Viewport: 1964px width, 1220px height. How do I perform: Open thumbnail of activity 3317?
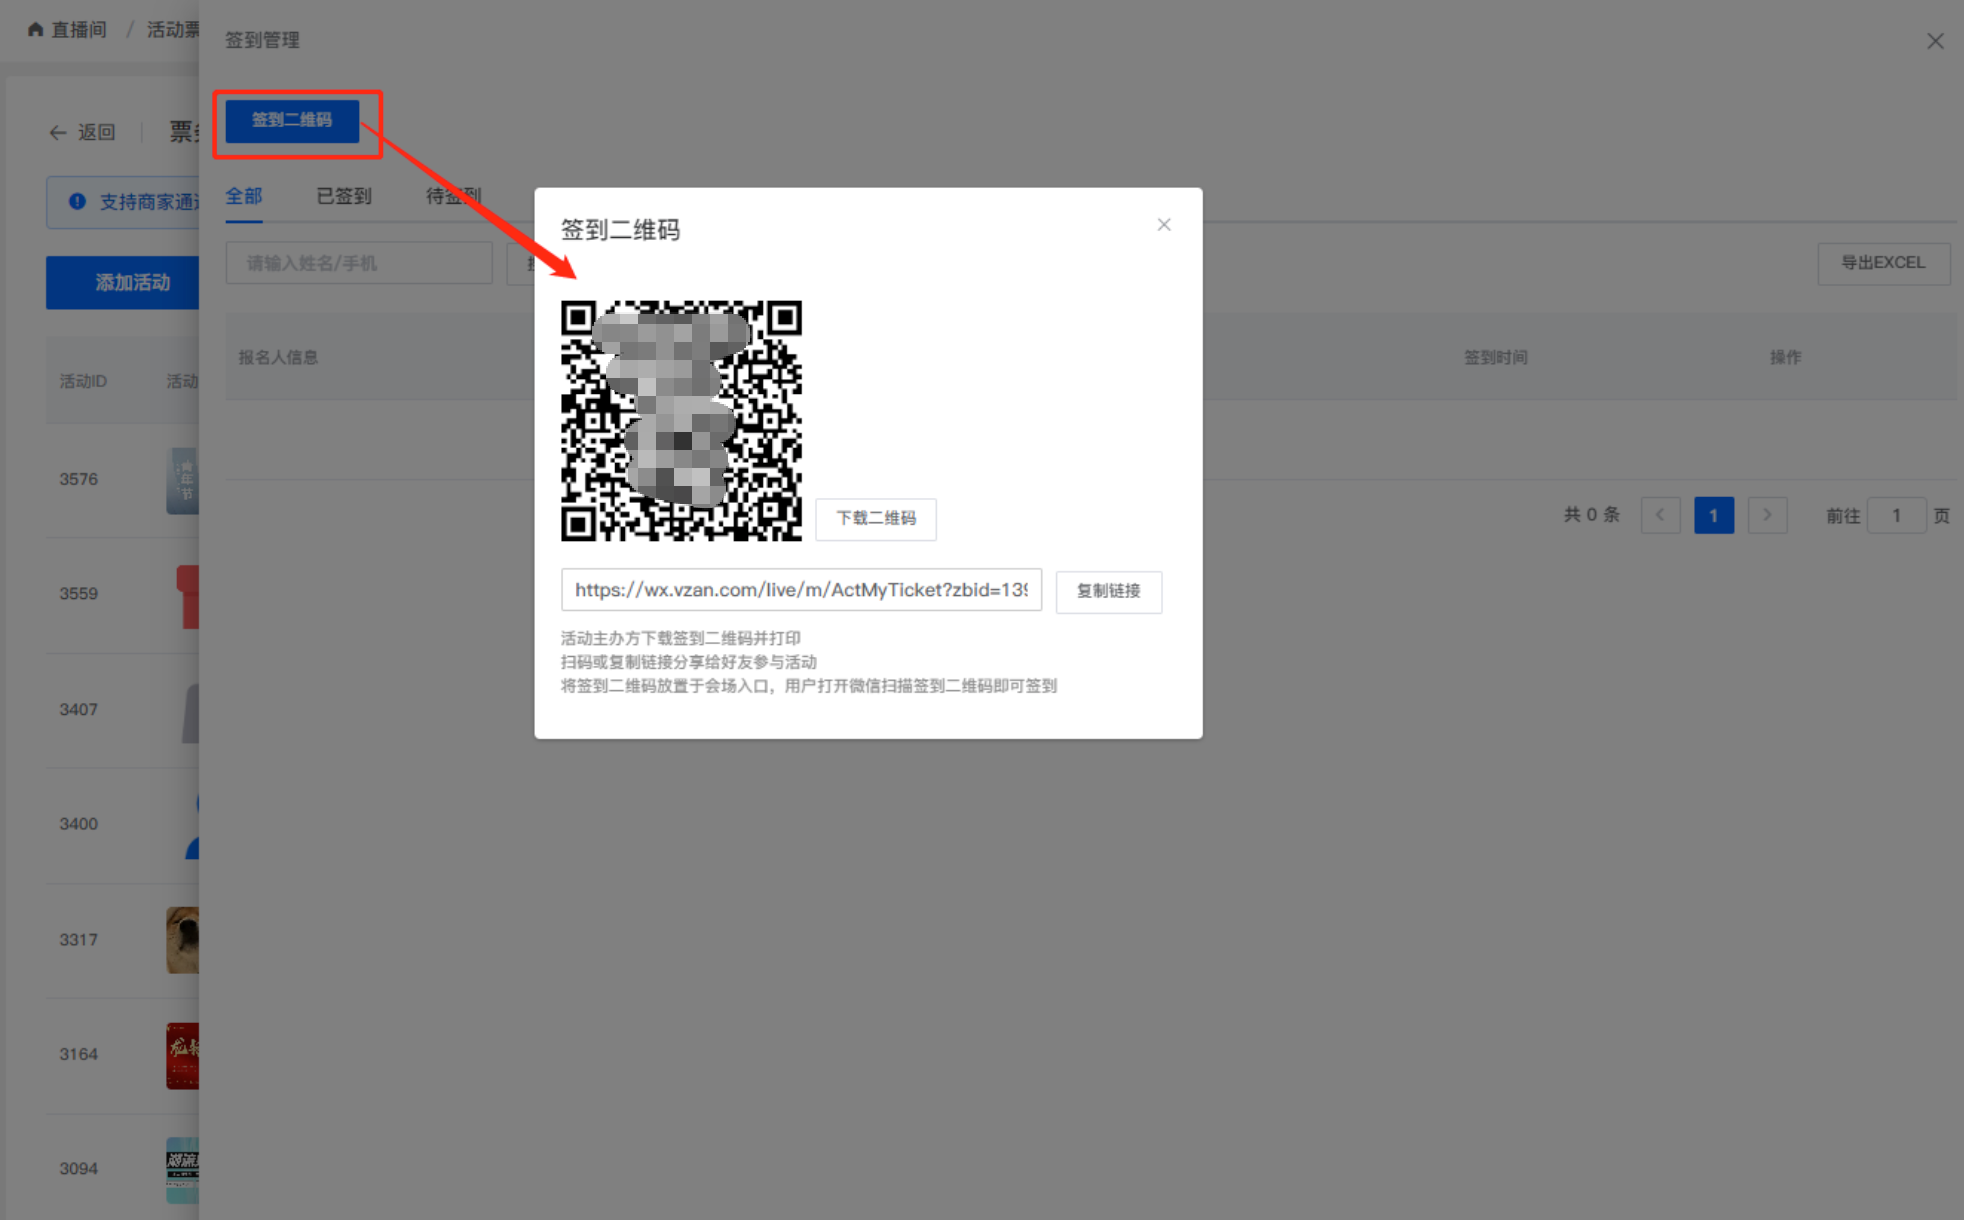tap(183, 939)
